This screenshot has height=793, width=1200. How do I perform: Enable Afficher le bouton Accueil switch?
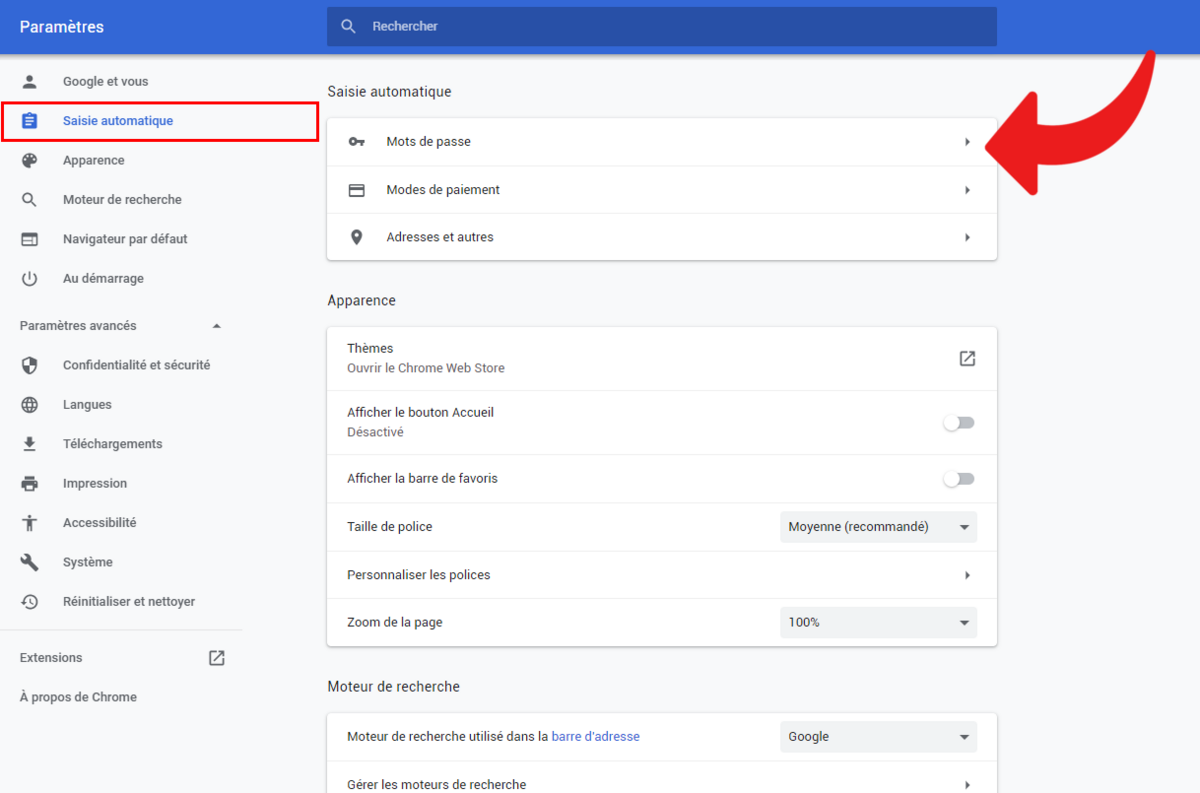tap(959, 423)
